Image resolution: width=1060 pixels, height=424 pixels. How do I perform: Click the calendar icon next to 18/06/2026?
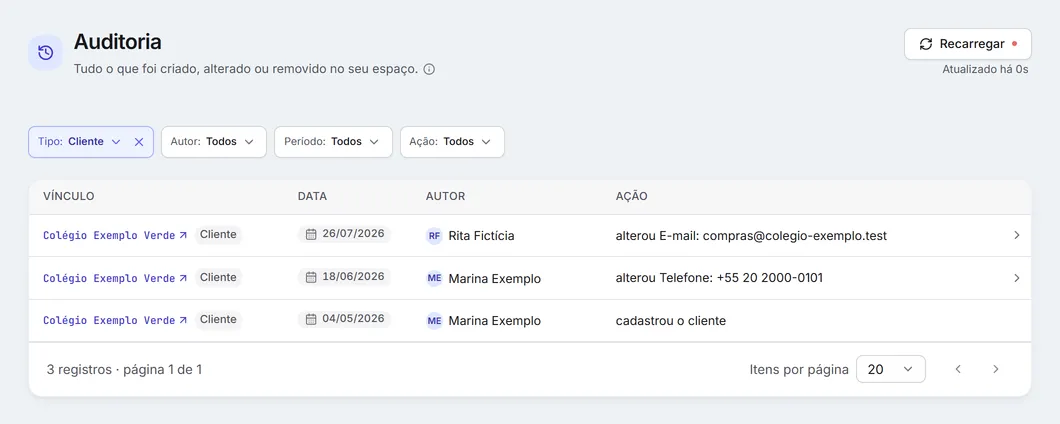[x=311, y=277]
